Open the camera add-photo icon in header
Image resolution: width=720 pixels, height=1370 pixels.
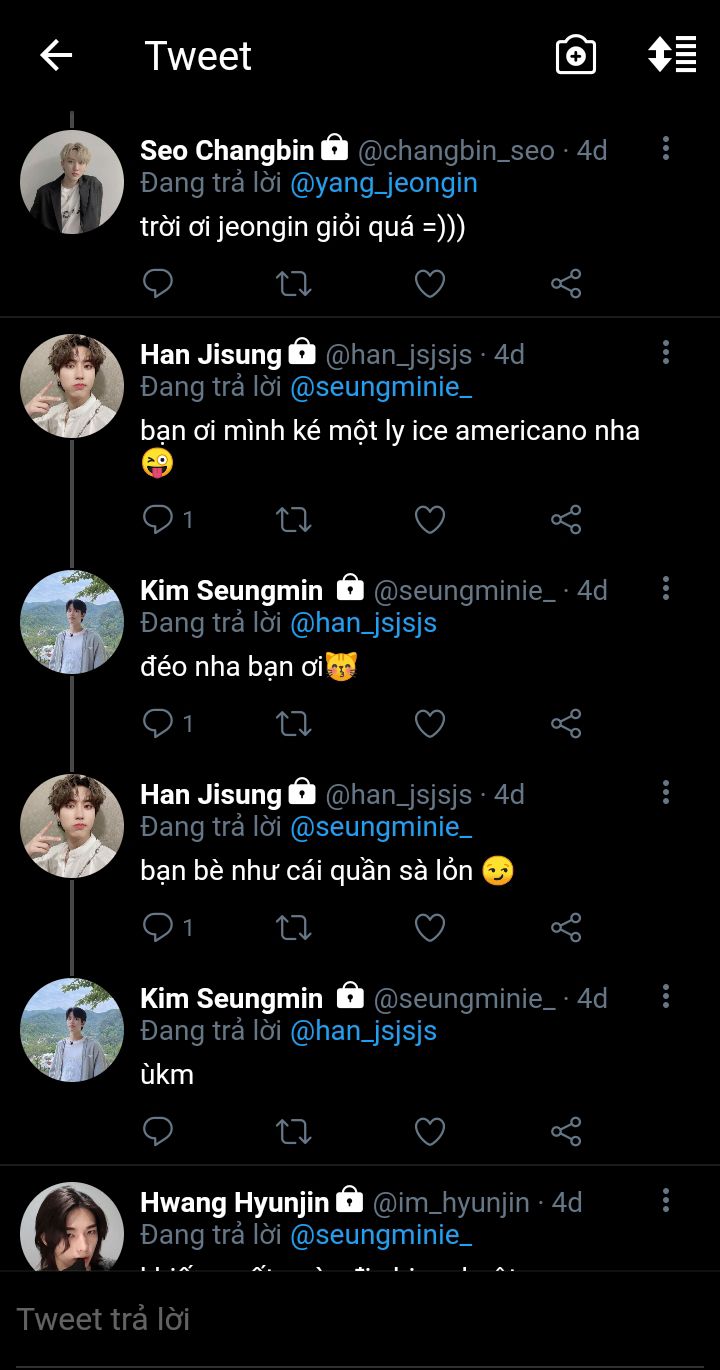(575, 56)
